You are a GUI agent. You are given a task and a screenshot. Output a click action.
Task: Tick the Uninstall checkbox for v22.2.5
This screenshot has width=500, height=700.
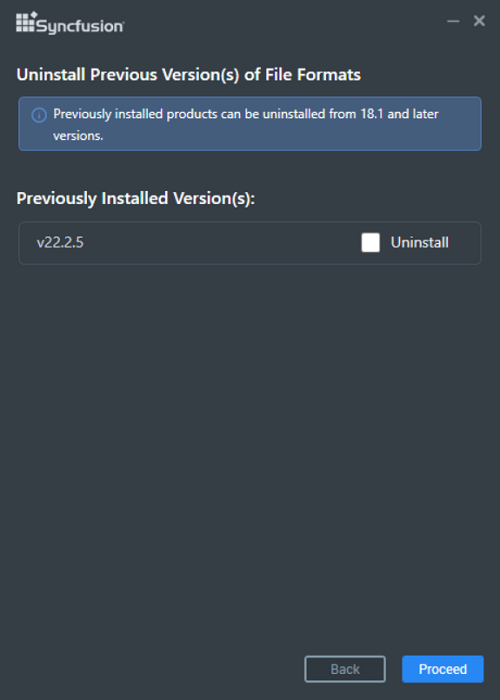[371, 242]
